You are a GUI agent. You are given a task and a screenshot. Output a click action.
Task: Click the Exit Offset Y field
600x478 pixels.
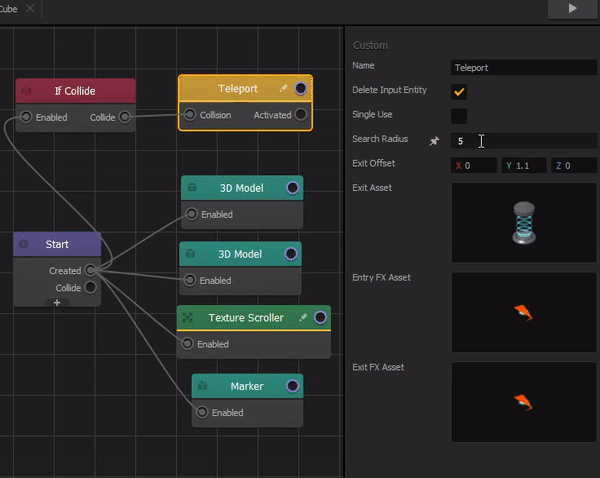(524, 165)
